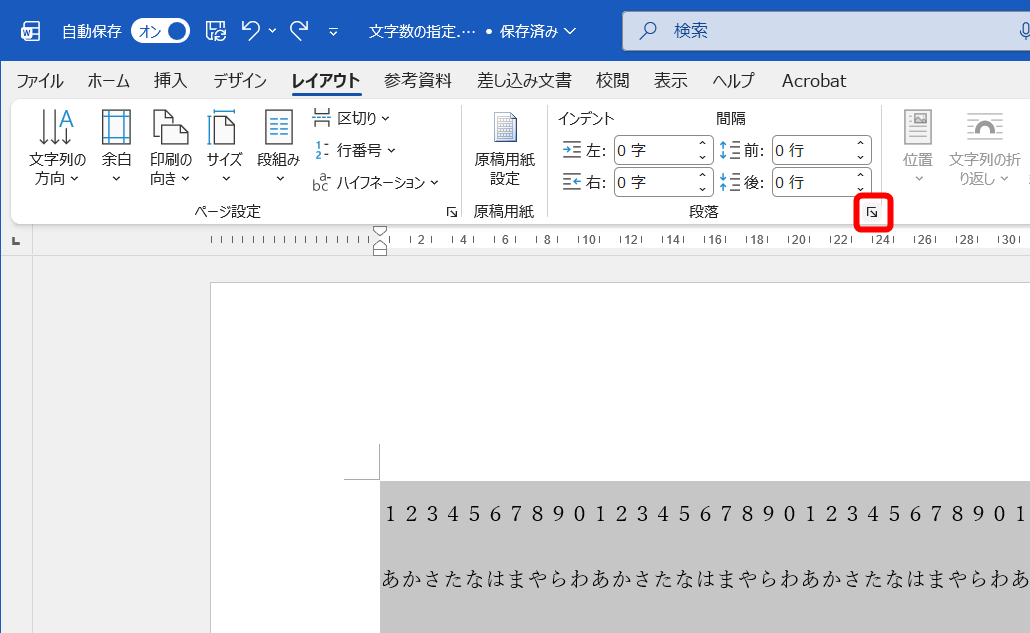Viewport: 1030px width, 633px height.
Task: Decrease right indent with down arrow
Action: click(702, 189)
